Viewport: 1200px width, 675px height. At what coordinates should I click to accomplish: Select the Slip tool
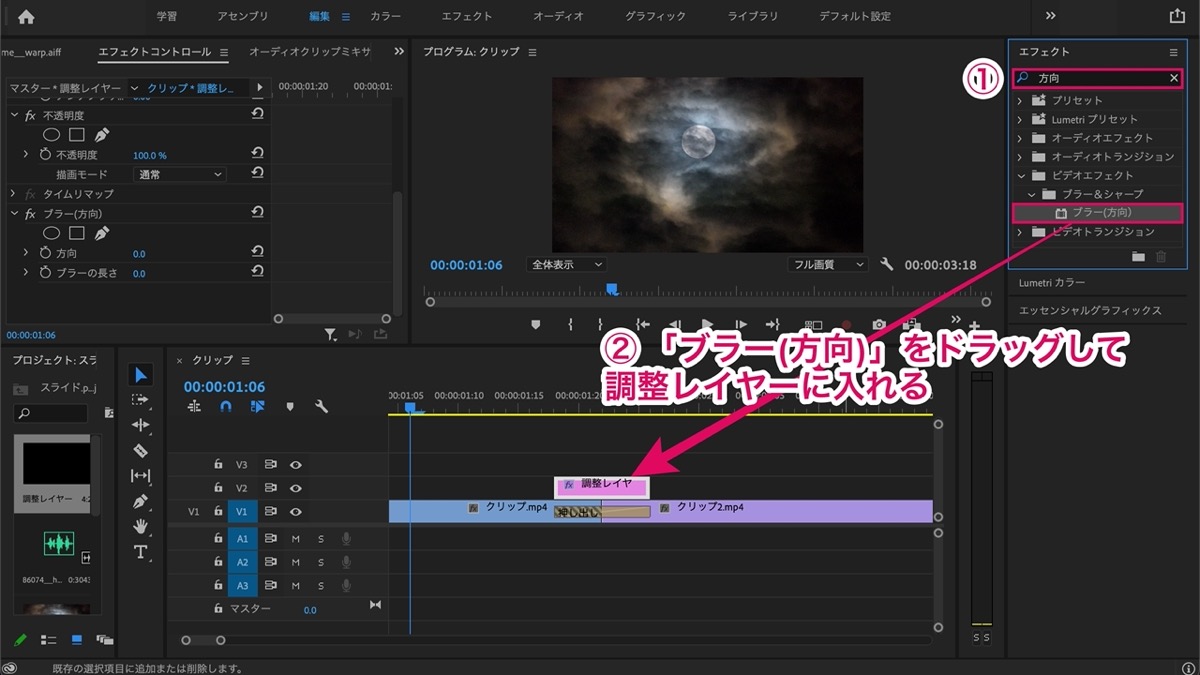141,476
